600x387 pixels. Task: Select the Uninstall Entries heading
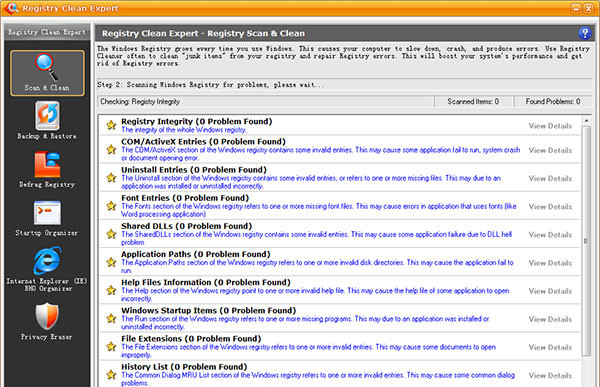[194, 170]
